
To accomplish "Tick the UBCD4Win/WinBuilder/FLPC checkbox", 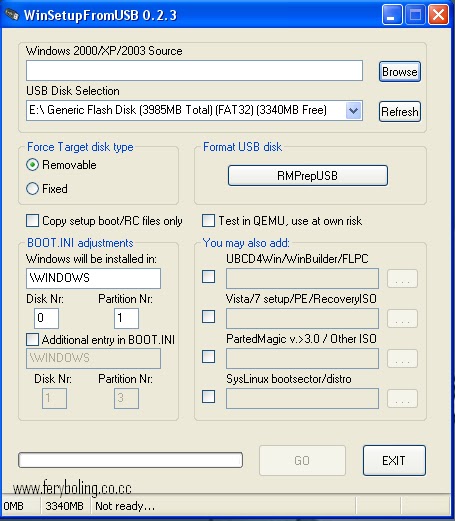I will [208, 277].
